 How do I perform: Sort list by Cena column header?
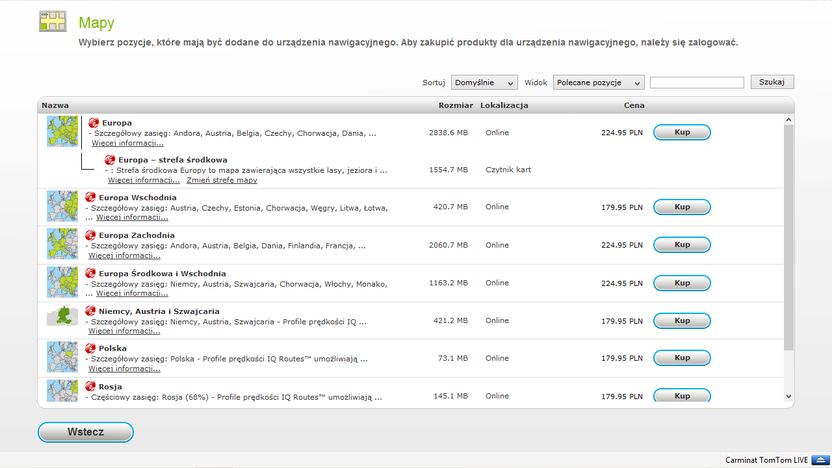coord(634,105)
